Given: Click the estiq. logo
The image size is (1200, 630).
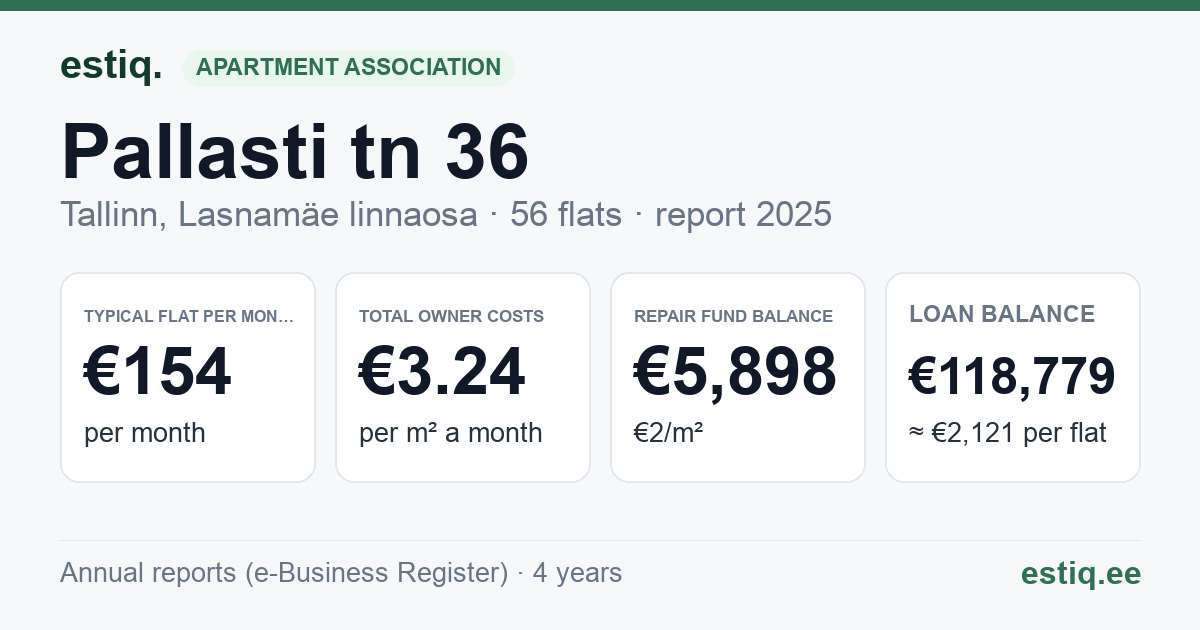Looking at the screenshot, I should click(111, 66).
